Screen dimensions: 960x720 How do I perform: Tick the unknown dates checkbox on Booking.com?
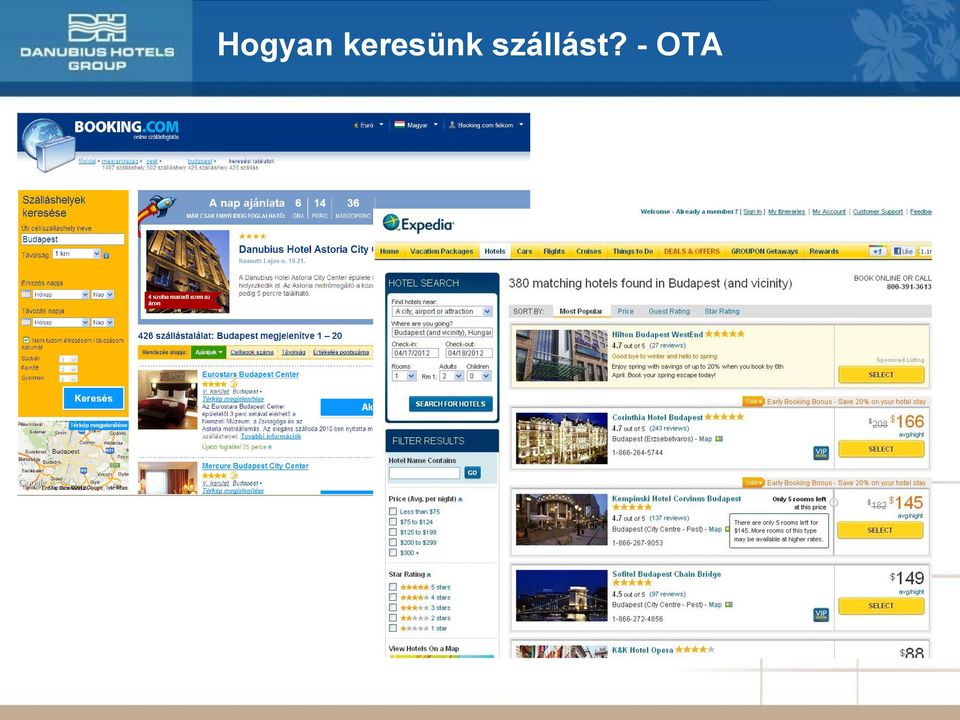[x=26, y=340]
